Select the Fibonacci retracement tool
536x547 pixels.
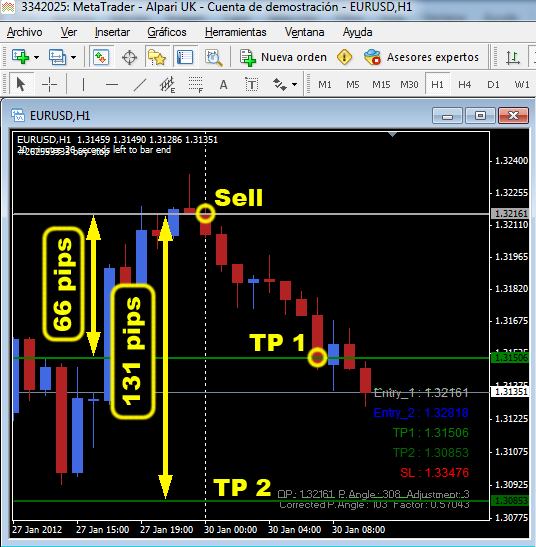point(195,85)
